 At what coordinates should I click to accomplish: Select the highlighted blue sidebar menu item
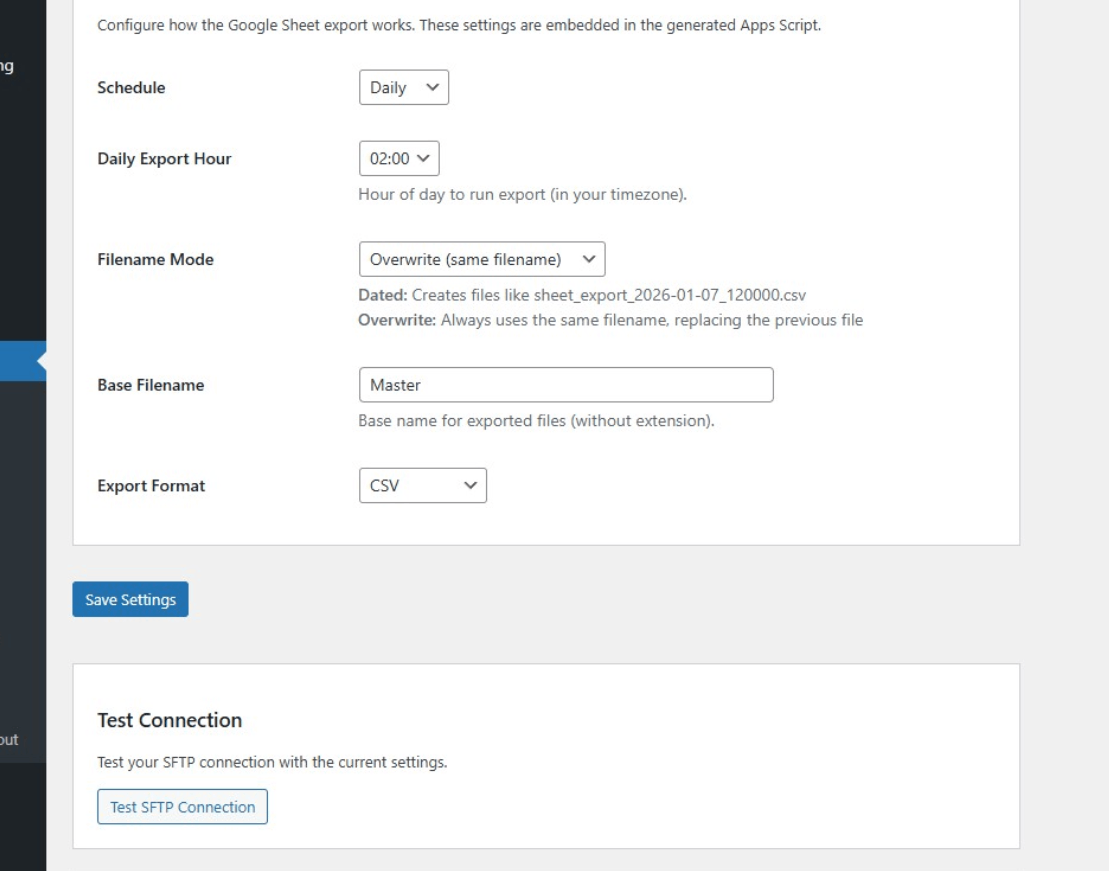click(x=20, y=361)
